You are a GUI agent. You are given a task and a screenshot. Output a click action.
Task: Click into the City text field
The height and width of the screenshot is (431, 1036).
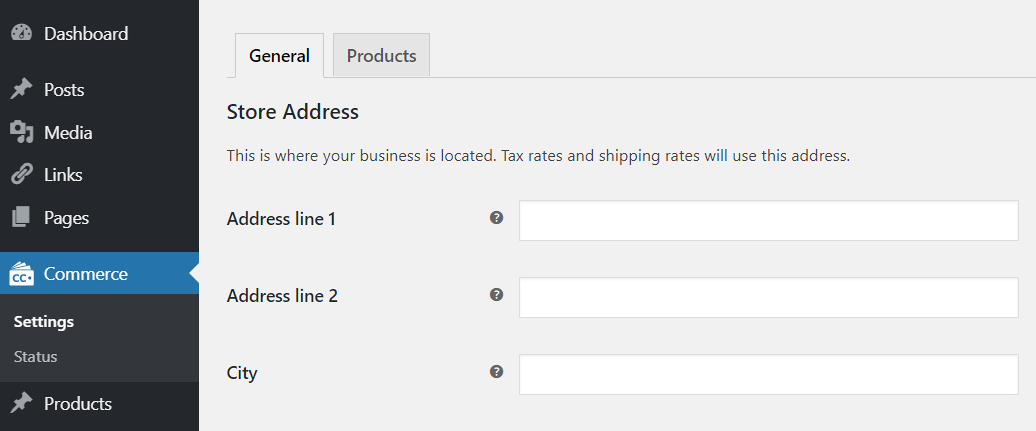(x=768, y=374)
